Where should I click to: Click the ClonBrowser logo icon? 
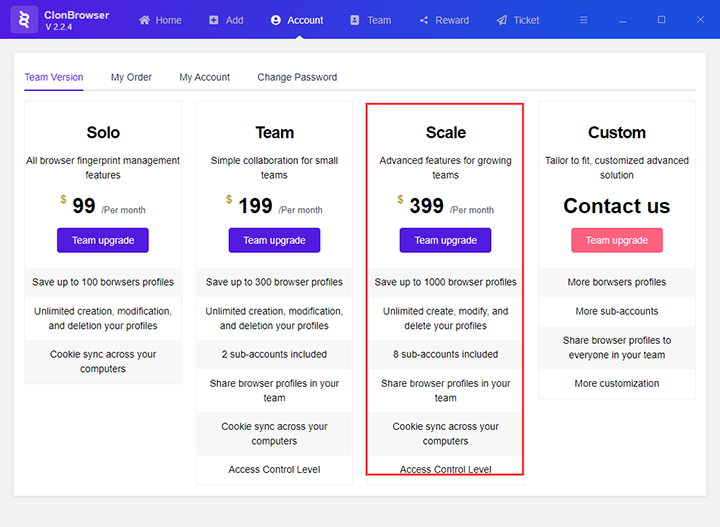(24, 20)
